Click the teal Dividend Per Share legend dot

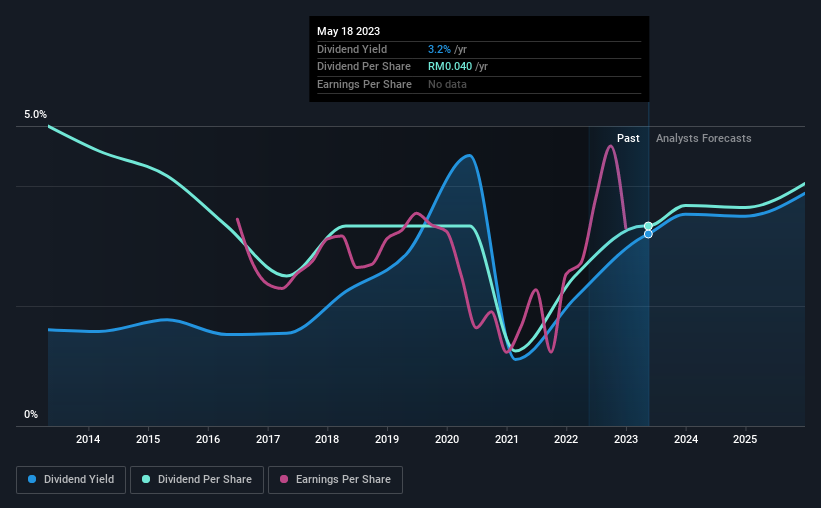coord(146,479)
